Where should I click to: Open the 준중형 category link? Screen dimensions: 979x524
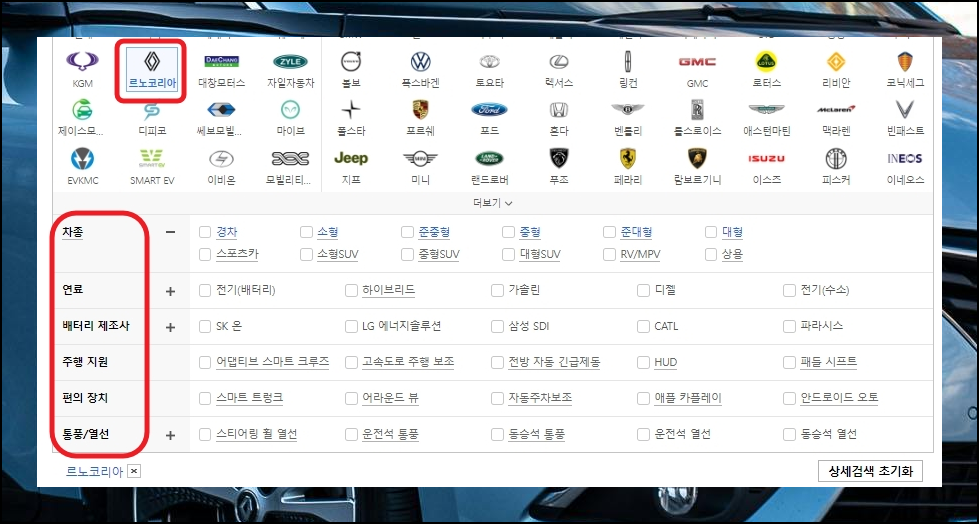(435, 232)
